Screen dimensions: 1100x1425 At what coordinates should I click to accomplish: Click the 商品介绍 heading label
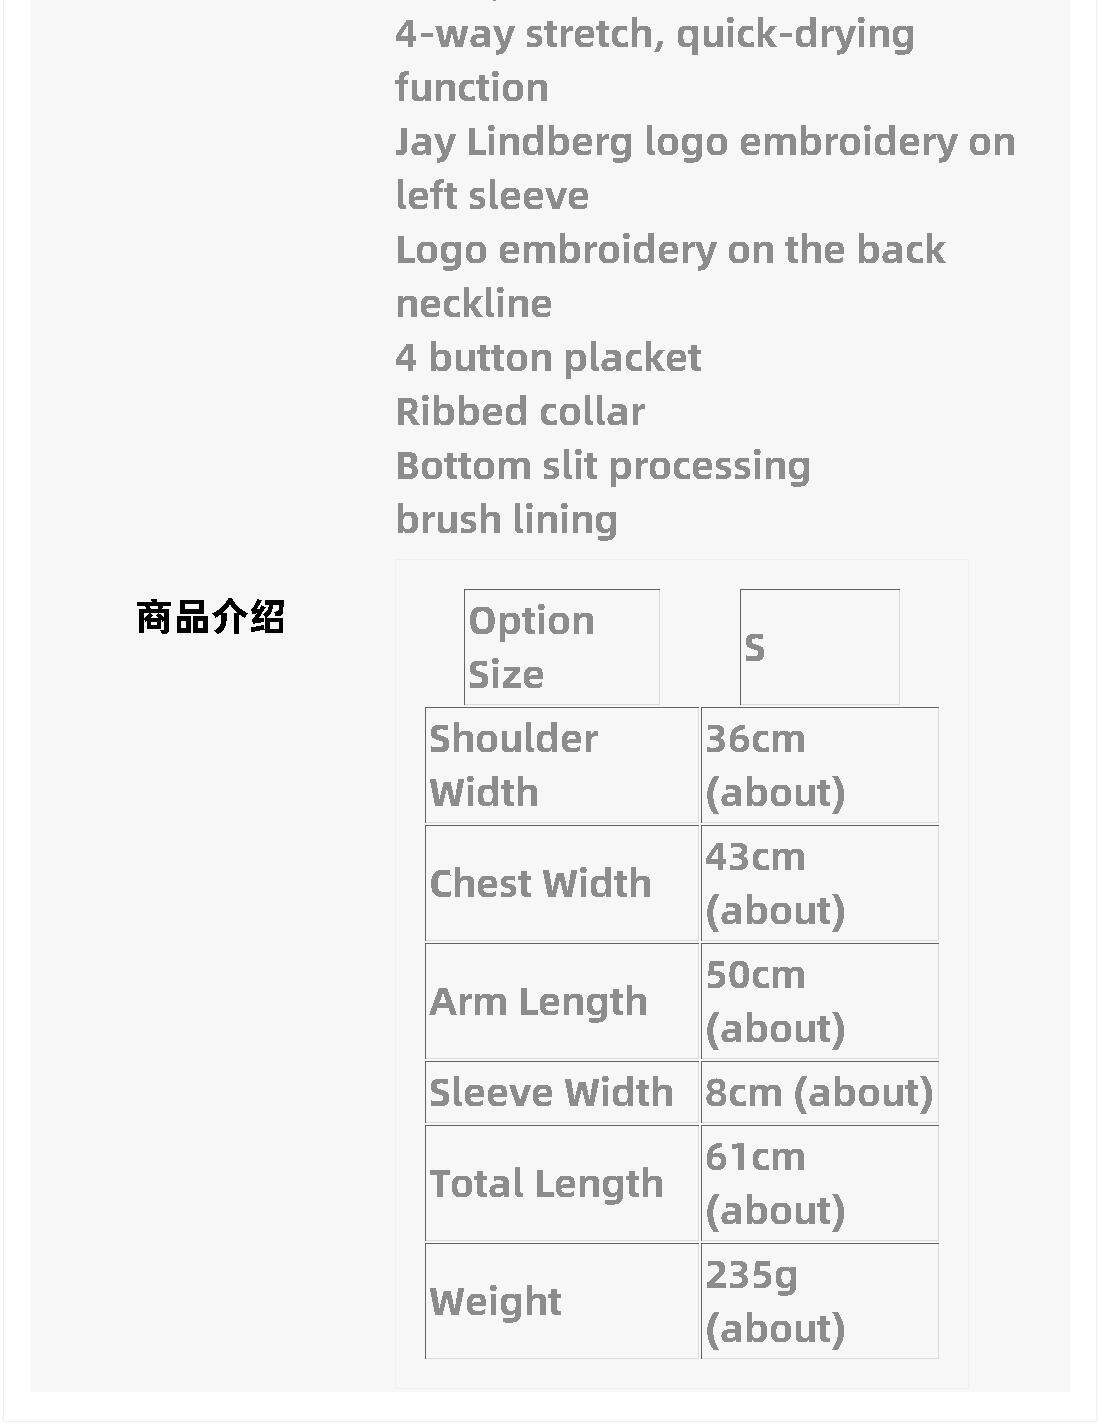(210, 617)
